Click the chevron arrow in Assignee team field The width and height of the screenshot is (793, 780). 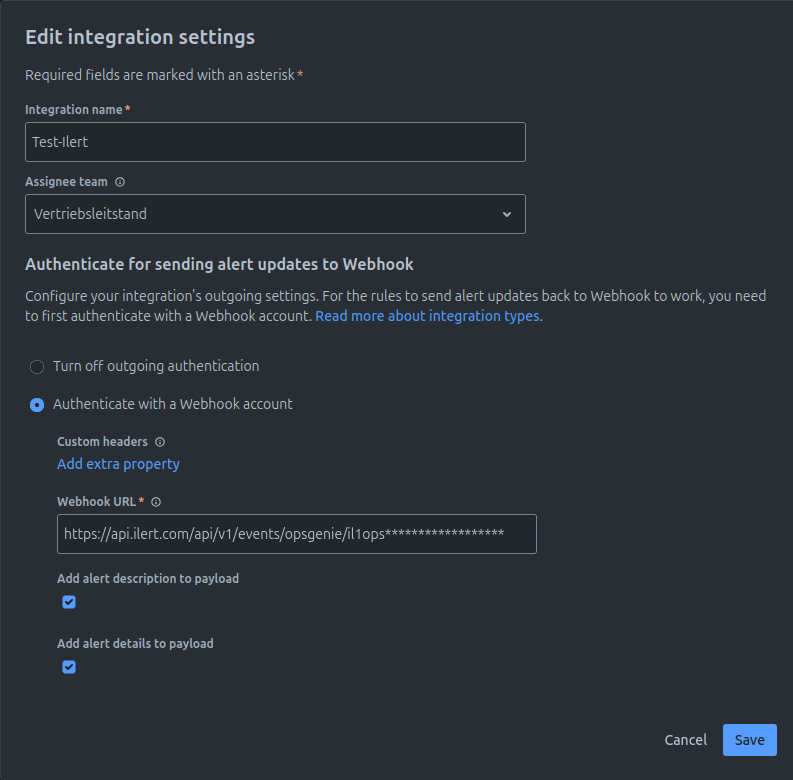(x=506, y=214)
